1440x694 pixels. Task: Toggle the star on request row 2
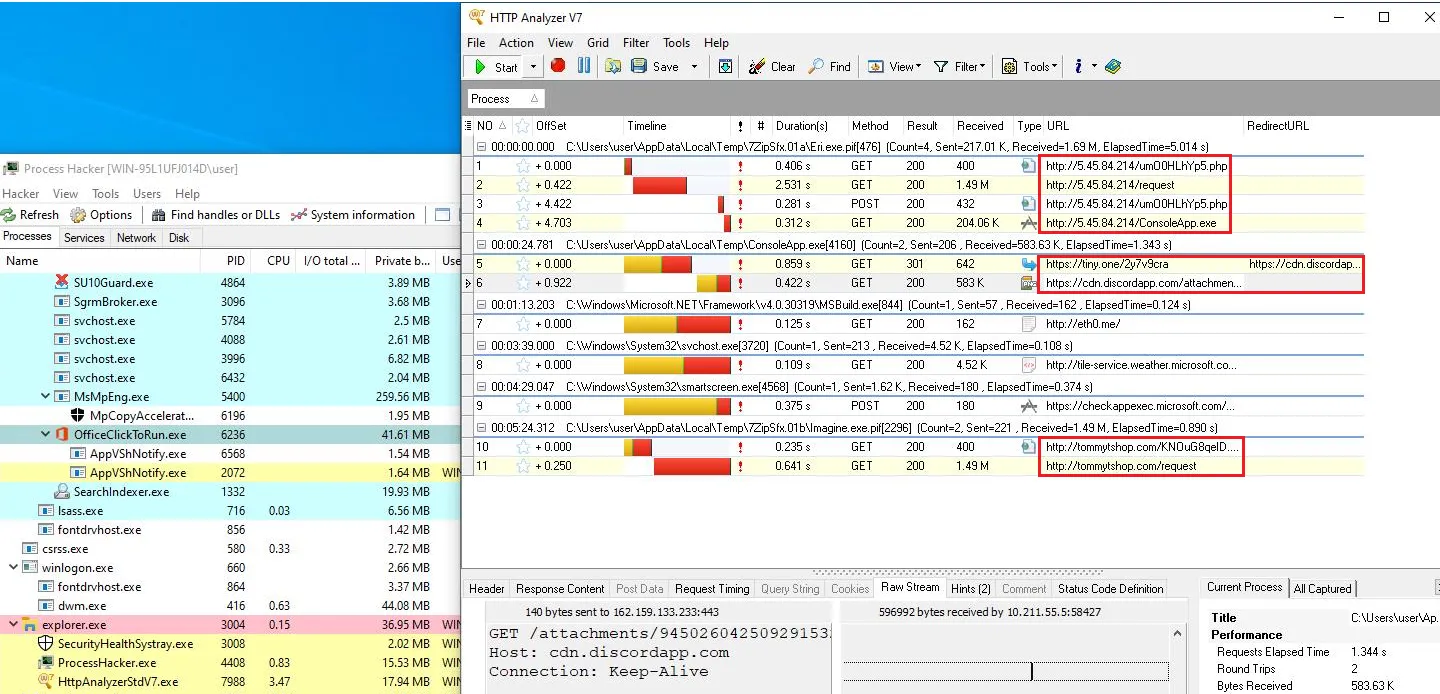[522, 185]
